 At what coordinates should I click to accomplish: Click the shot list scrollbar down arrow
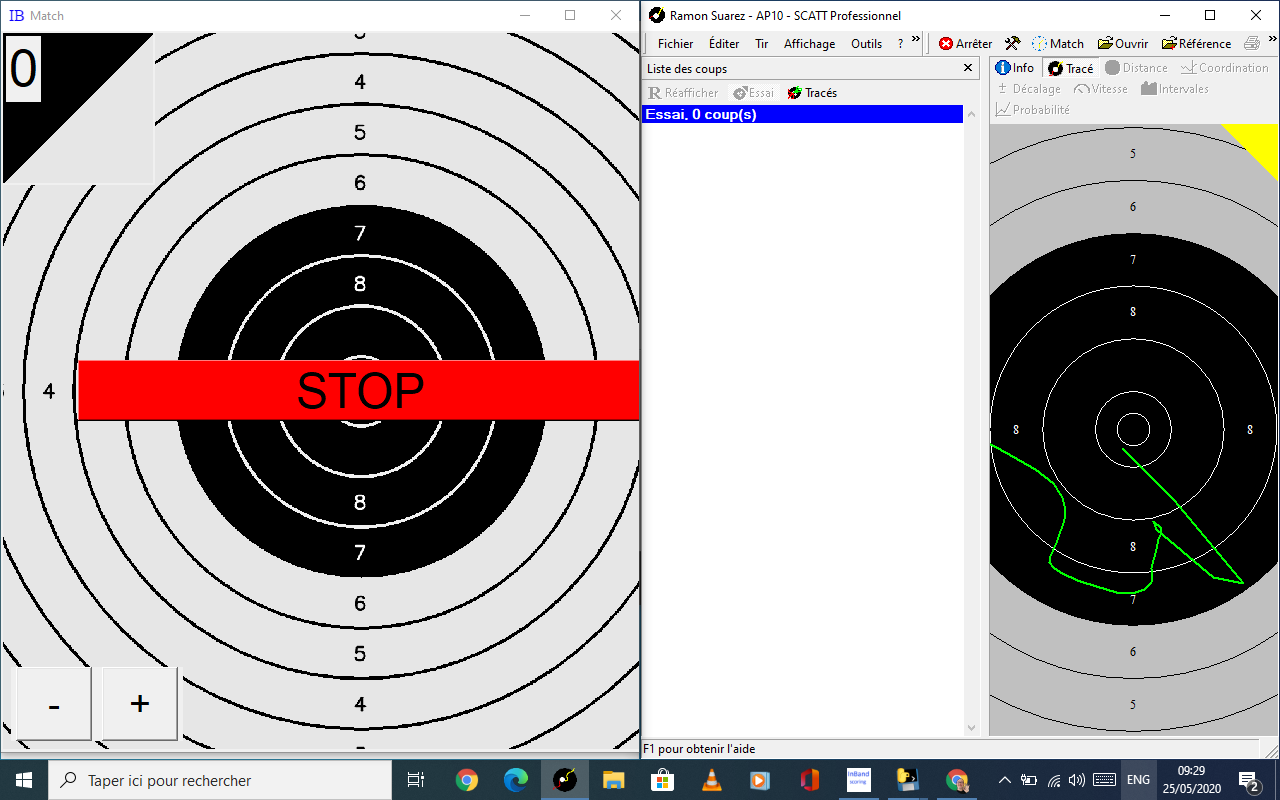pos(971,728)
